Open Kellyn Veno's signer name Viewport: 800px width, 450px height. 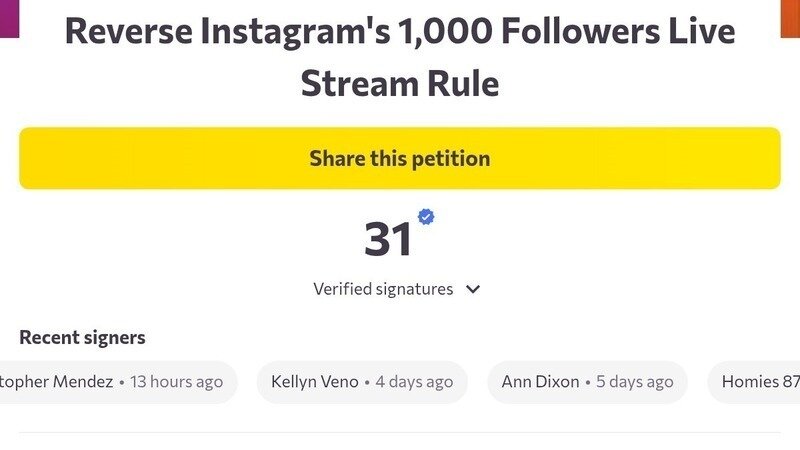tap(315, 382)
